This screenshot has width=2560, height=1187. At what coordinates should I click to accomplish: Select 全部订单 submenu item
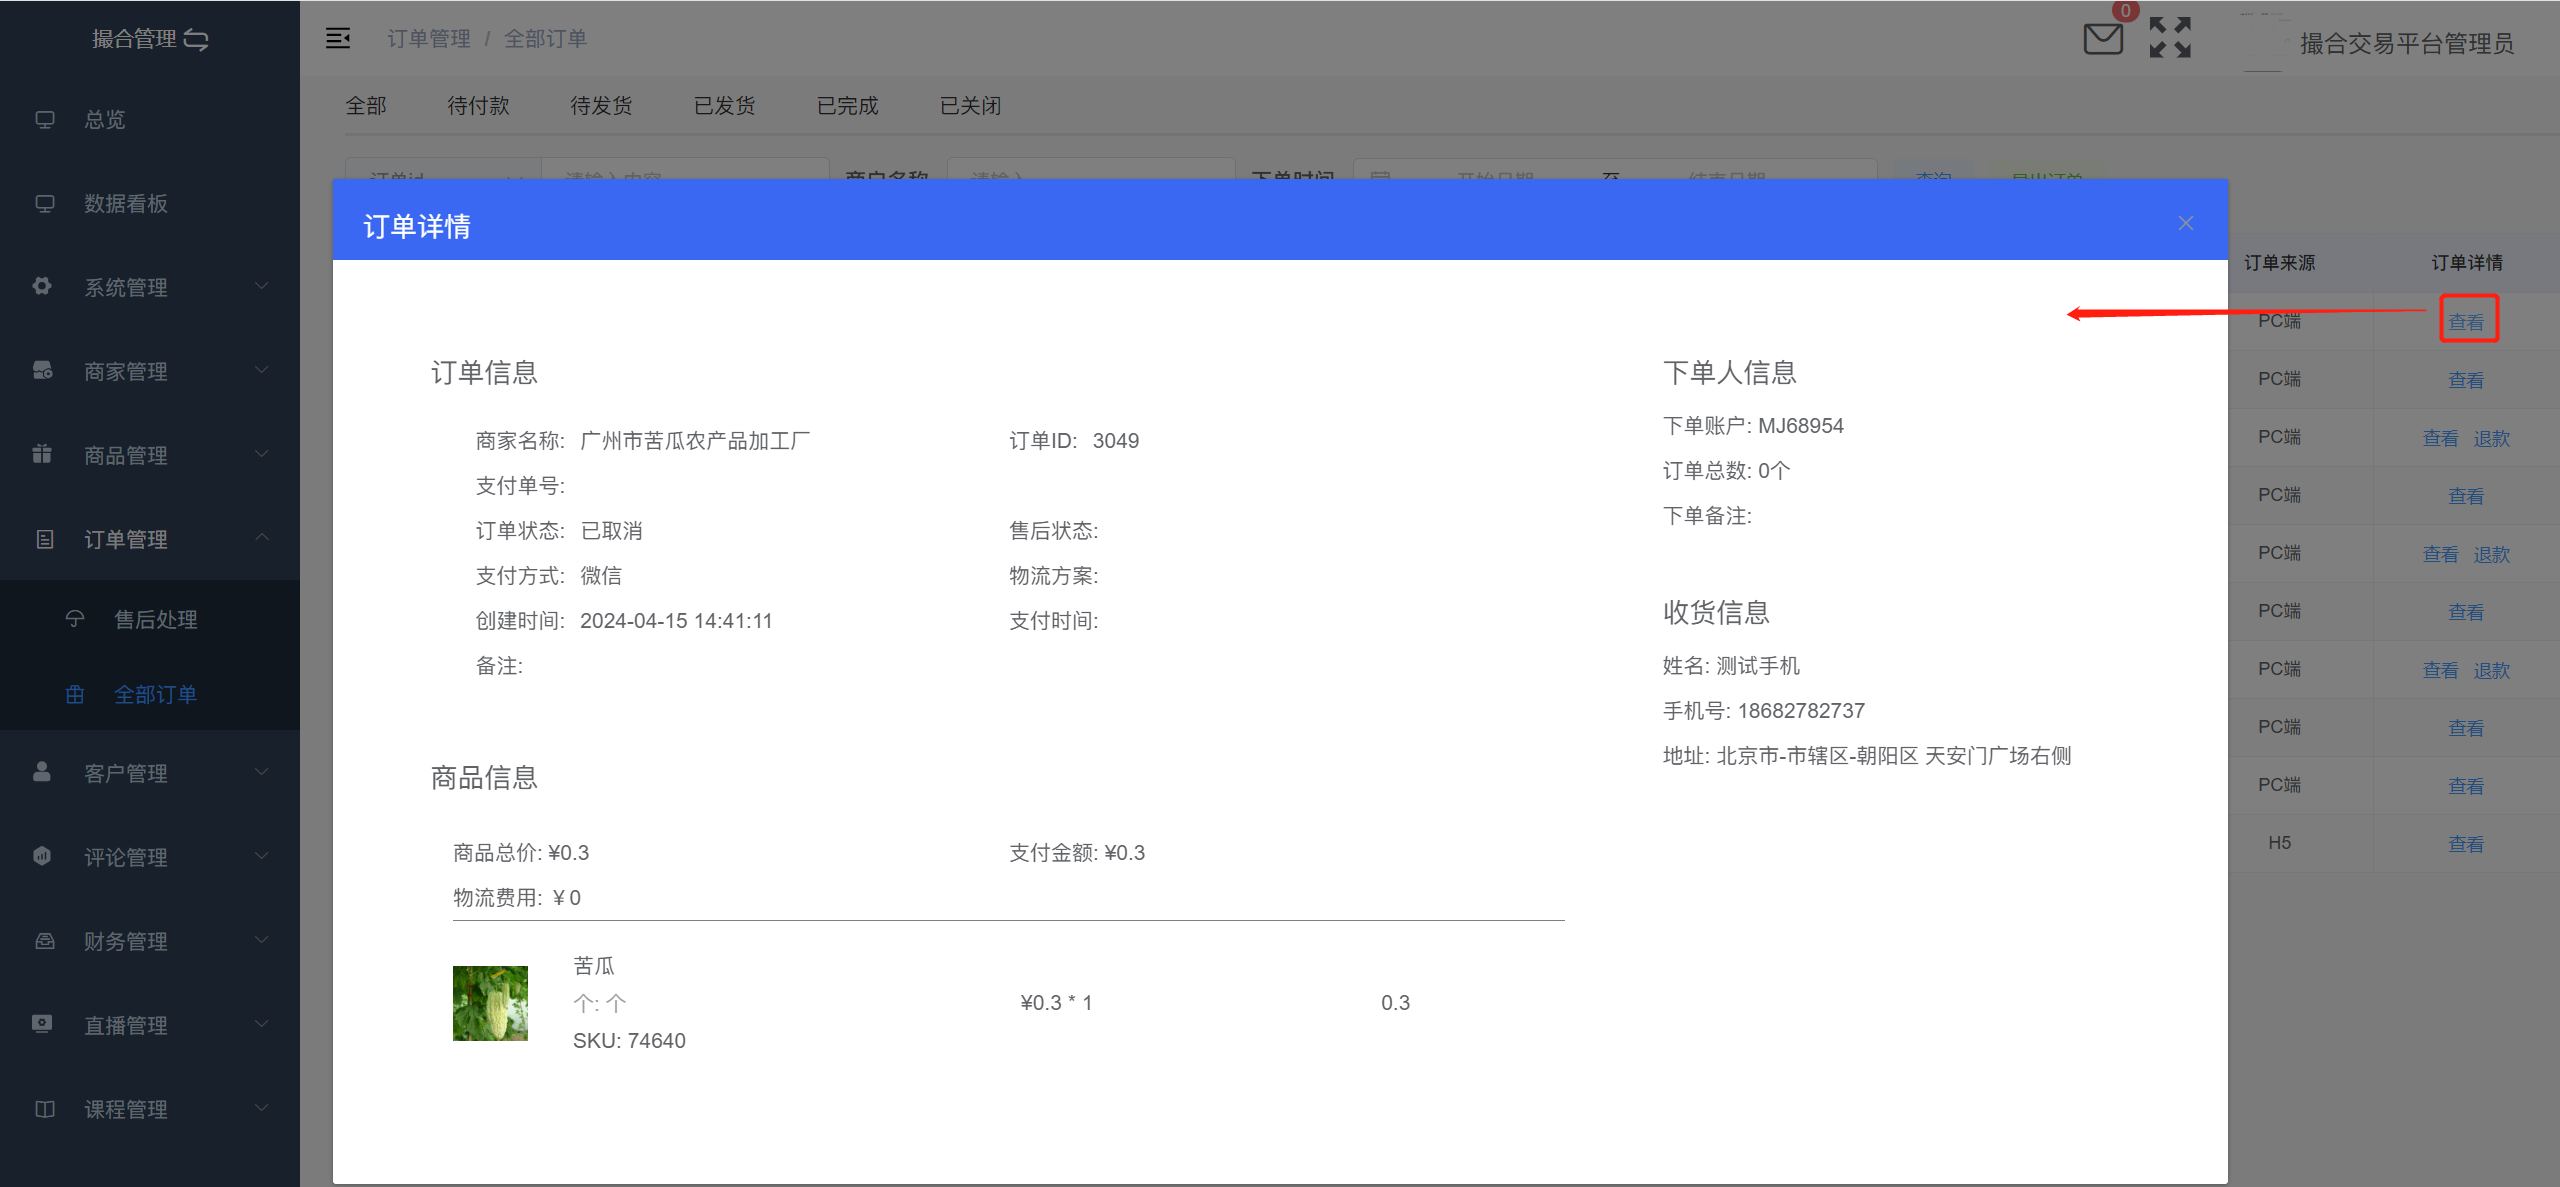coord(156,695)
